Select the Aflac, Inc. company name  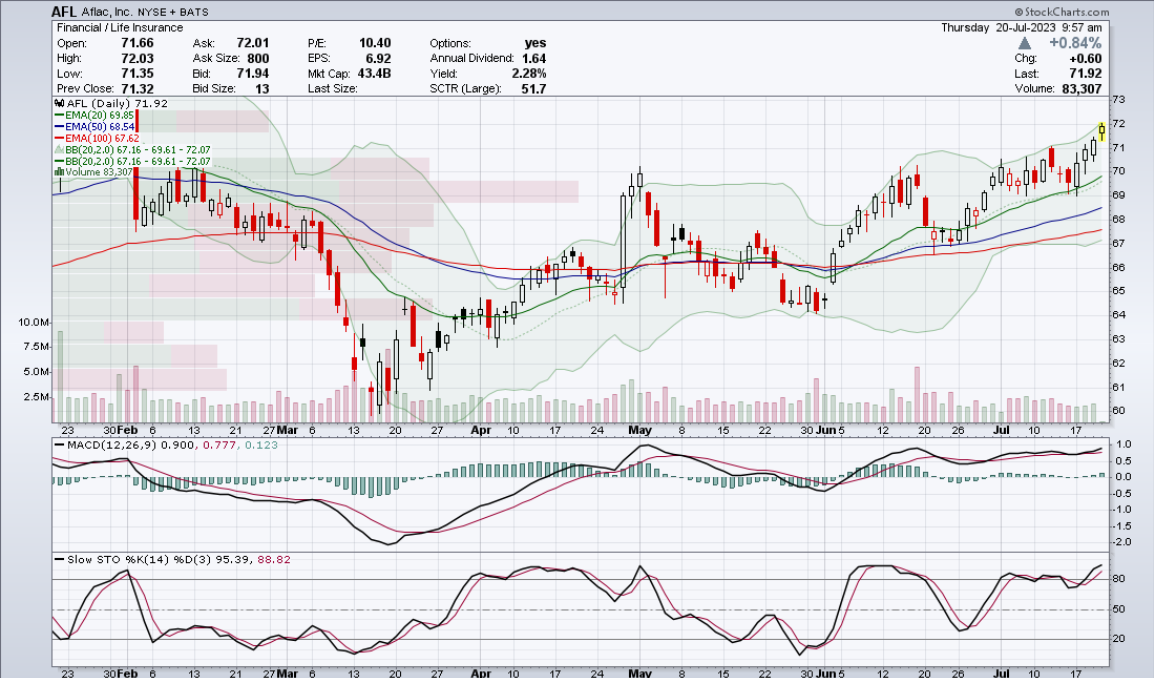pos(107,12)
